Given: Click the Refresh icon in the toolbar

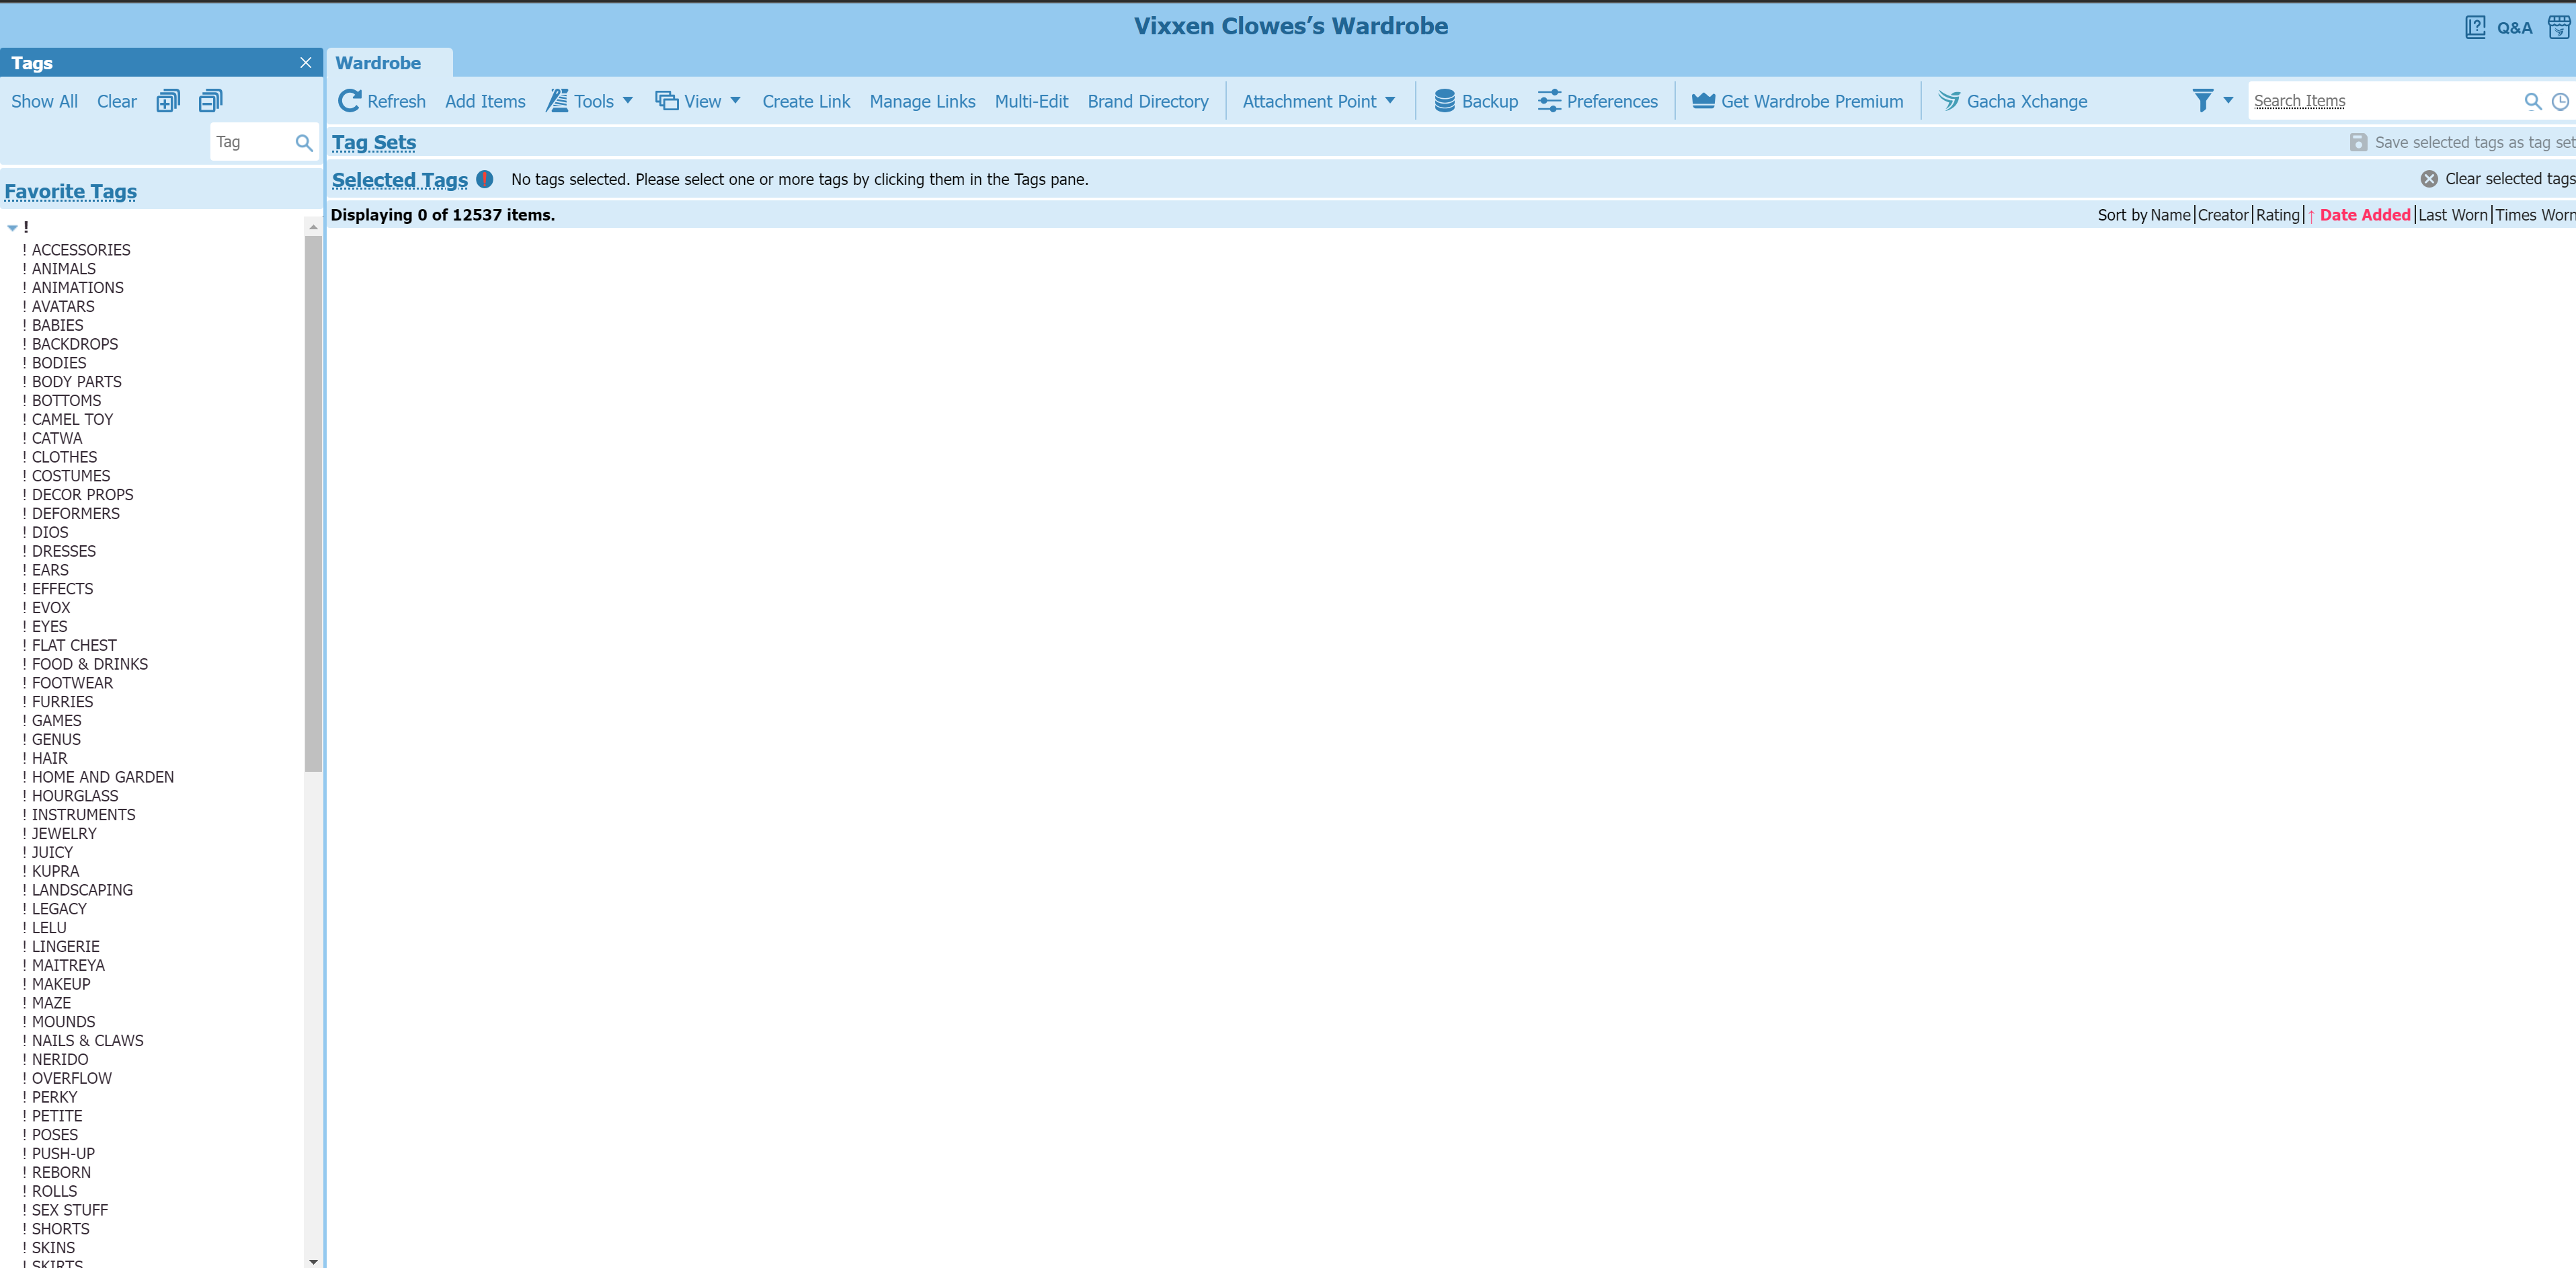Looking at the screenshot, I should click(349, 101).
